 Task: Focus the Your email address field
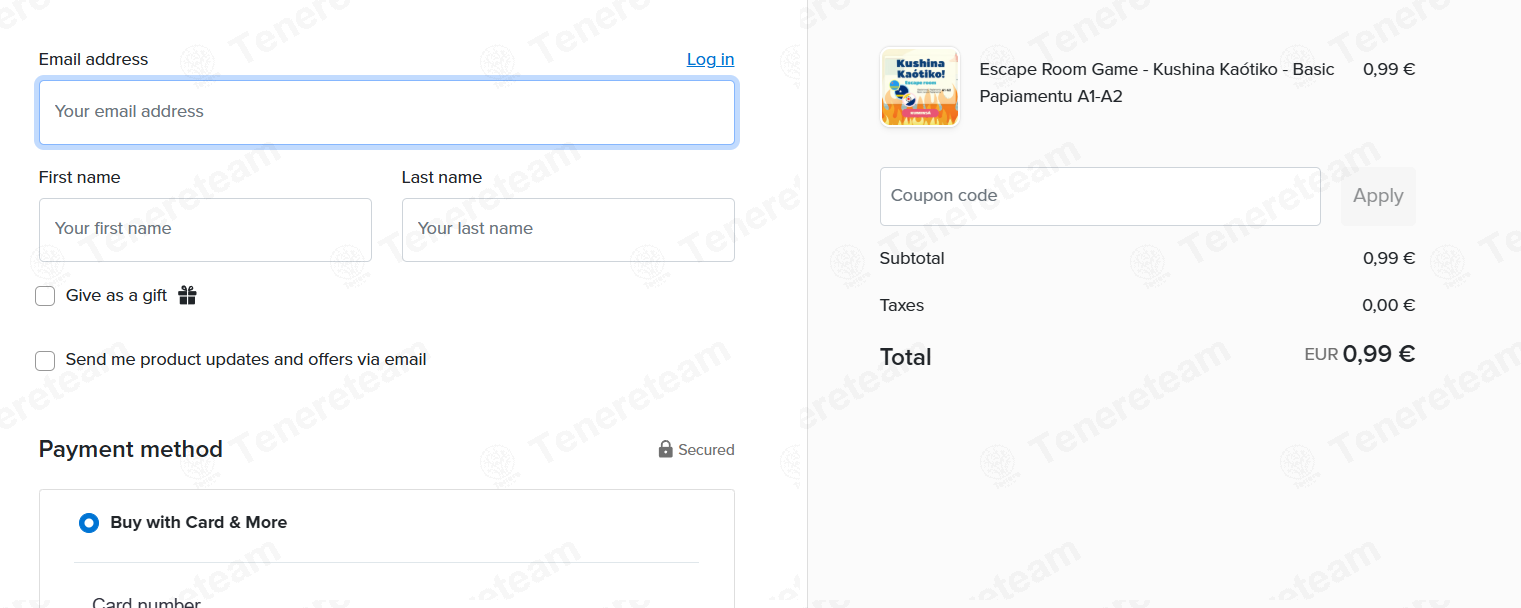(x=387, y=112)
